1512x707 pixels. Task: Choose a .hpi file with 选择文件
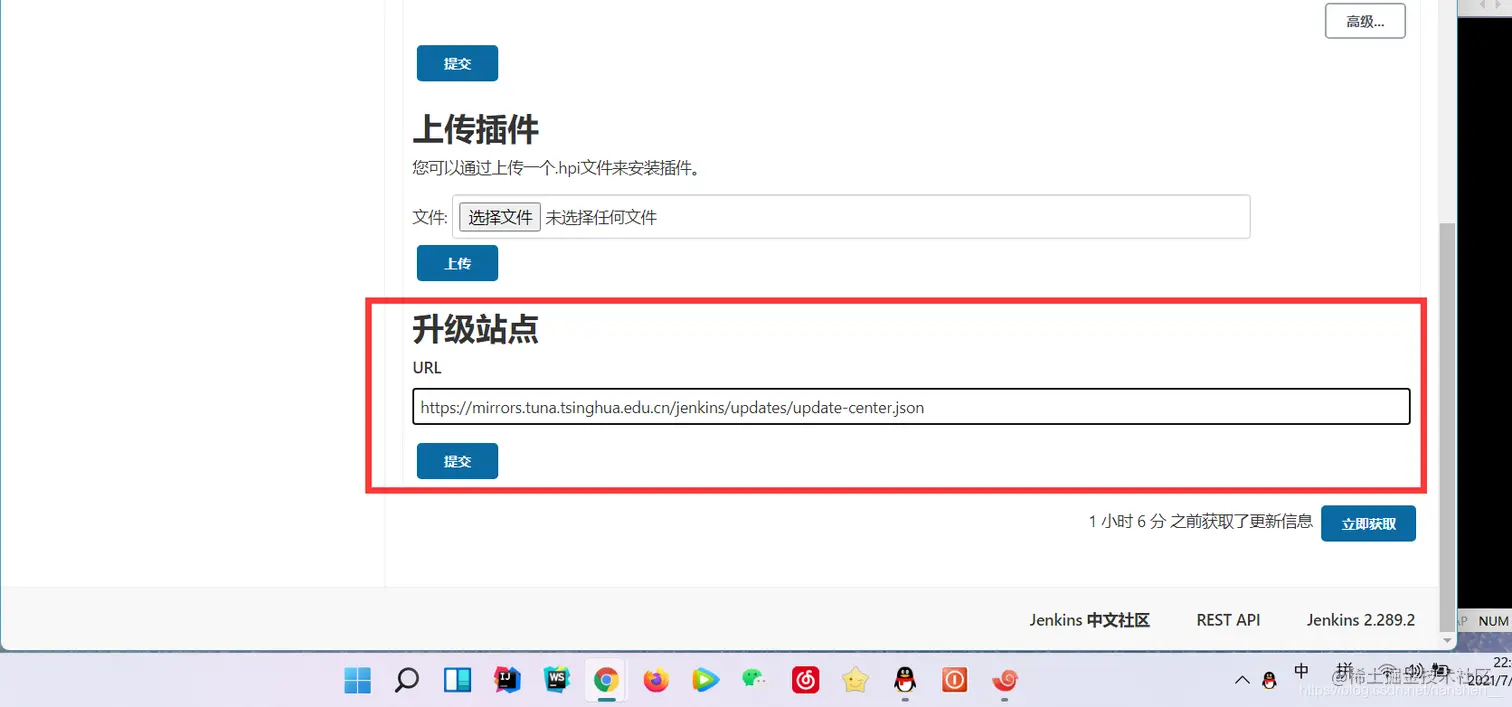pyautogui.click(x=499, y=217)
